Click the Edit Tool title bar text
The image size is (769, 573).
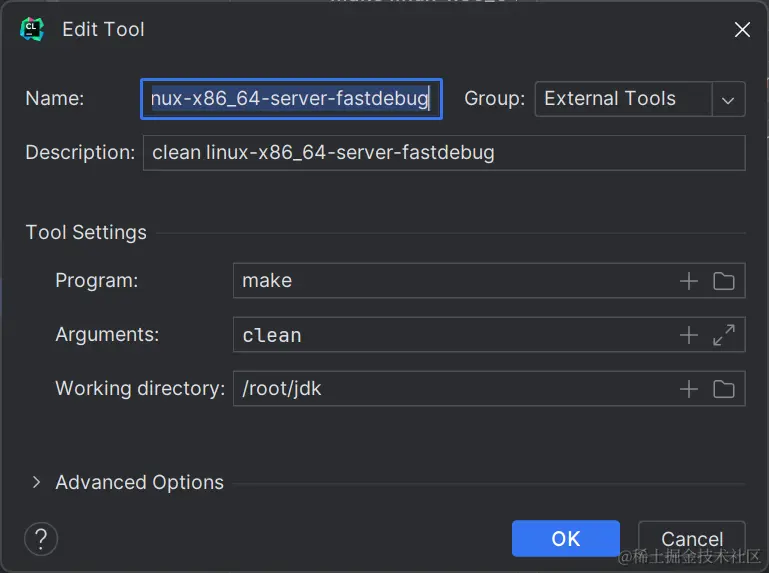(103, 30)
